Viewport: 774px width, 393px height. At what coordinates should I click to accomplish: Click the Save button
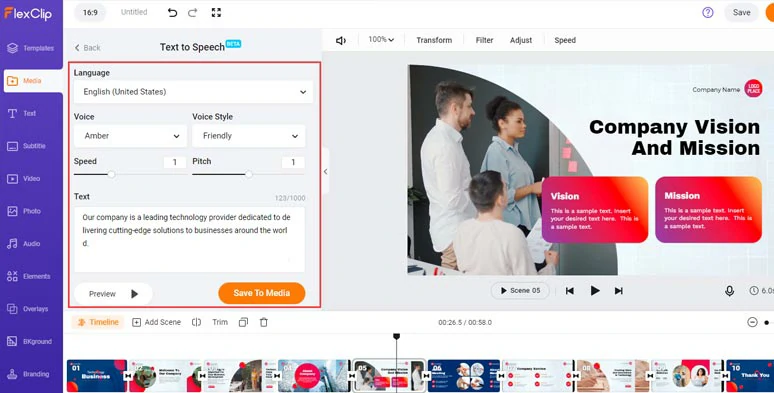click(741, 13)
